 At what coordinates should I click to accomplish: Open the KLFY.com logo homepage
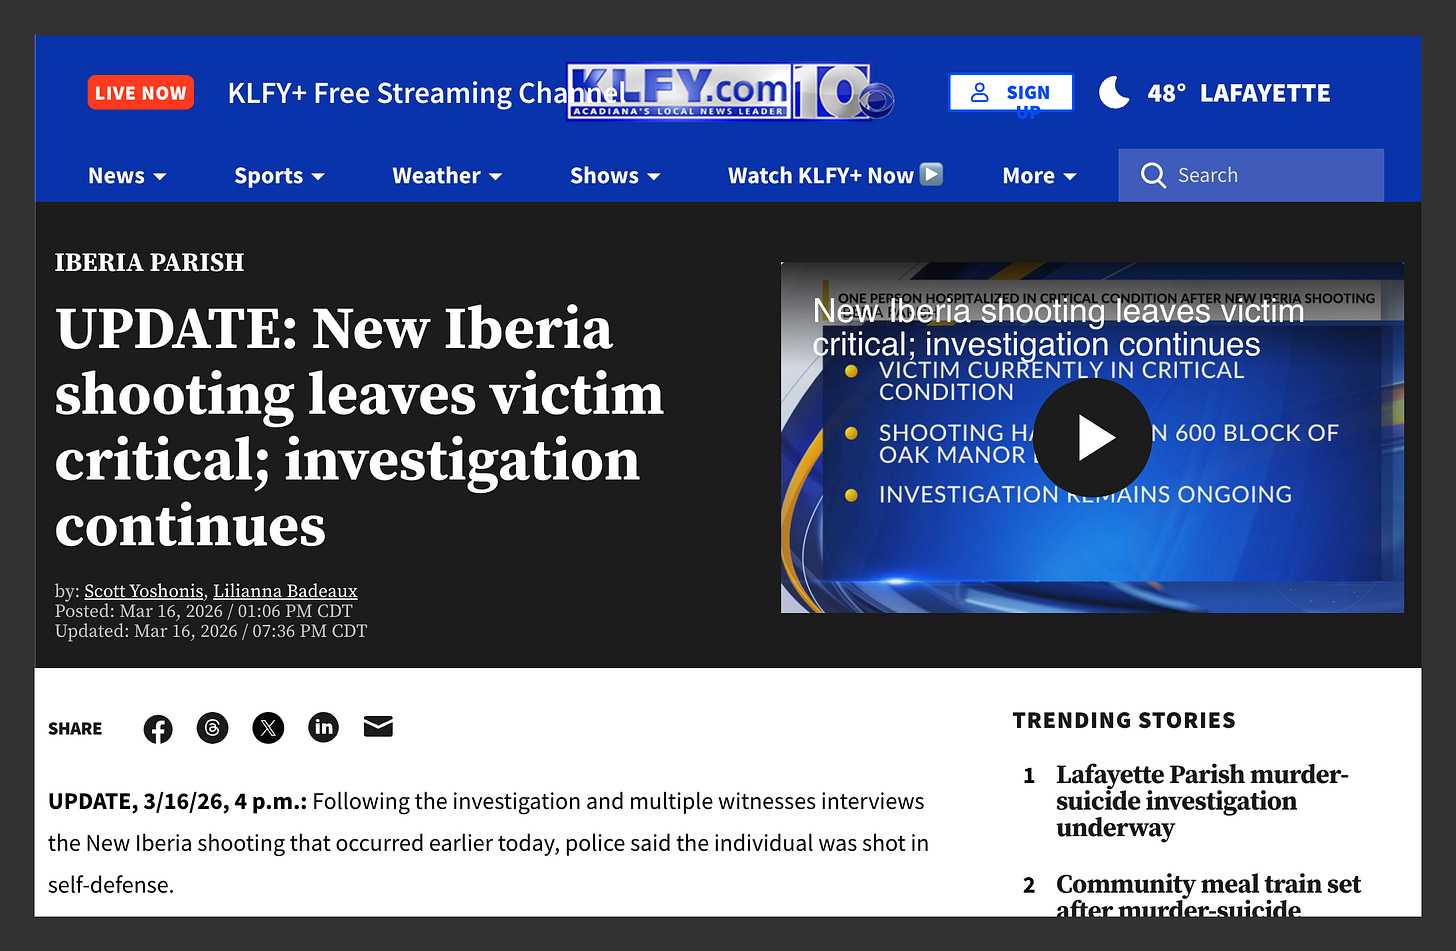[730, 92]
